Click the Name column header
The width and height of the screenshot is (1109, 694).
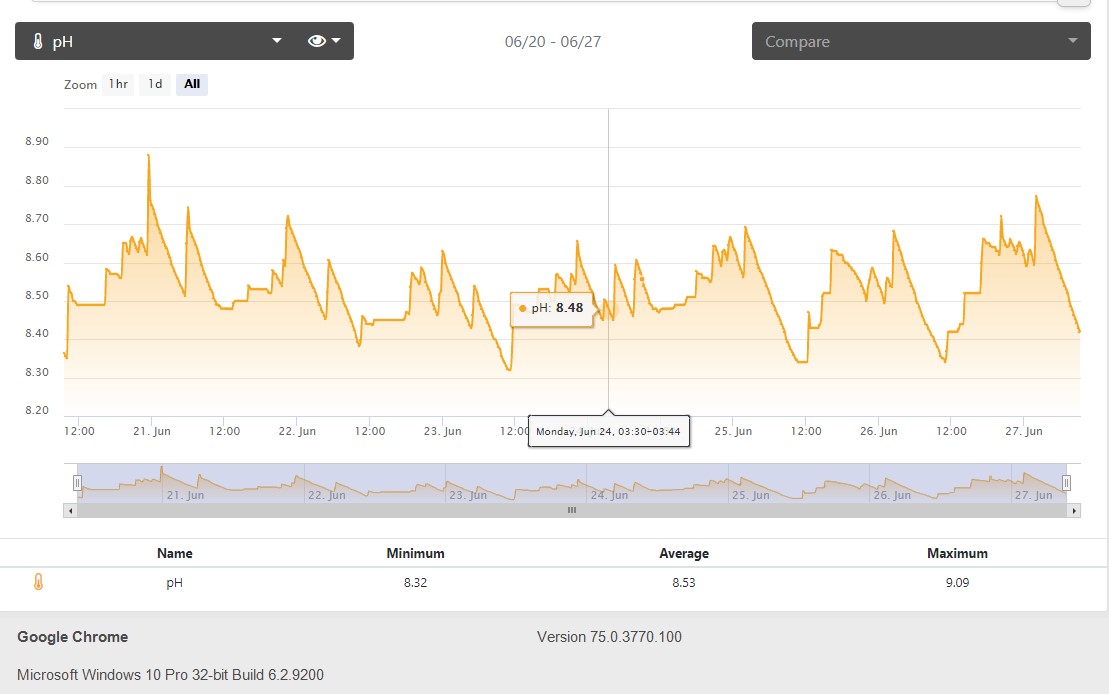point(175,553)
